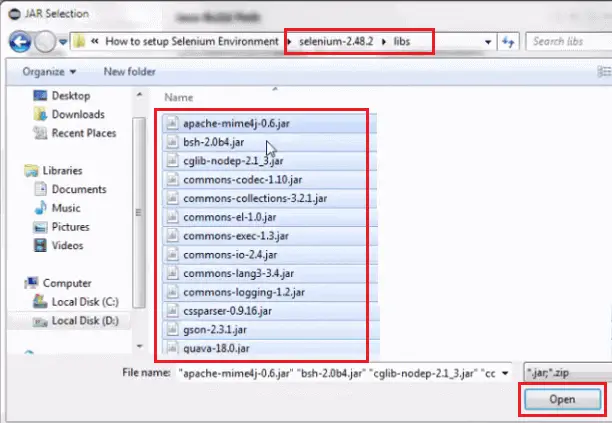Select Computer in the navigation pane
Screen dimensions: 612x423
pyautogui.click(x=58, y=283)
